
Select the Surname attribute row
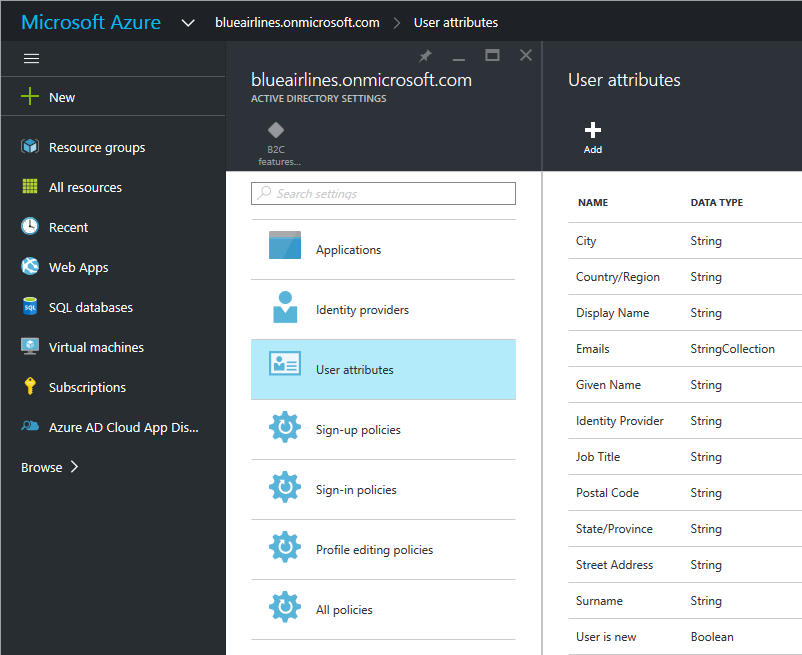[x=685, y=600]
